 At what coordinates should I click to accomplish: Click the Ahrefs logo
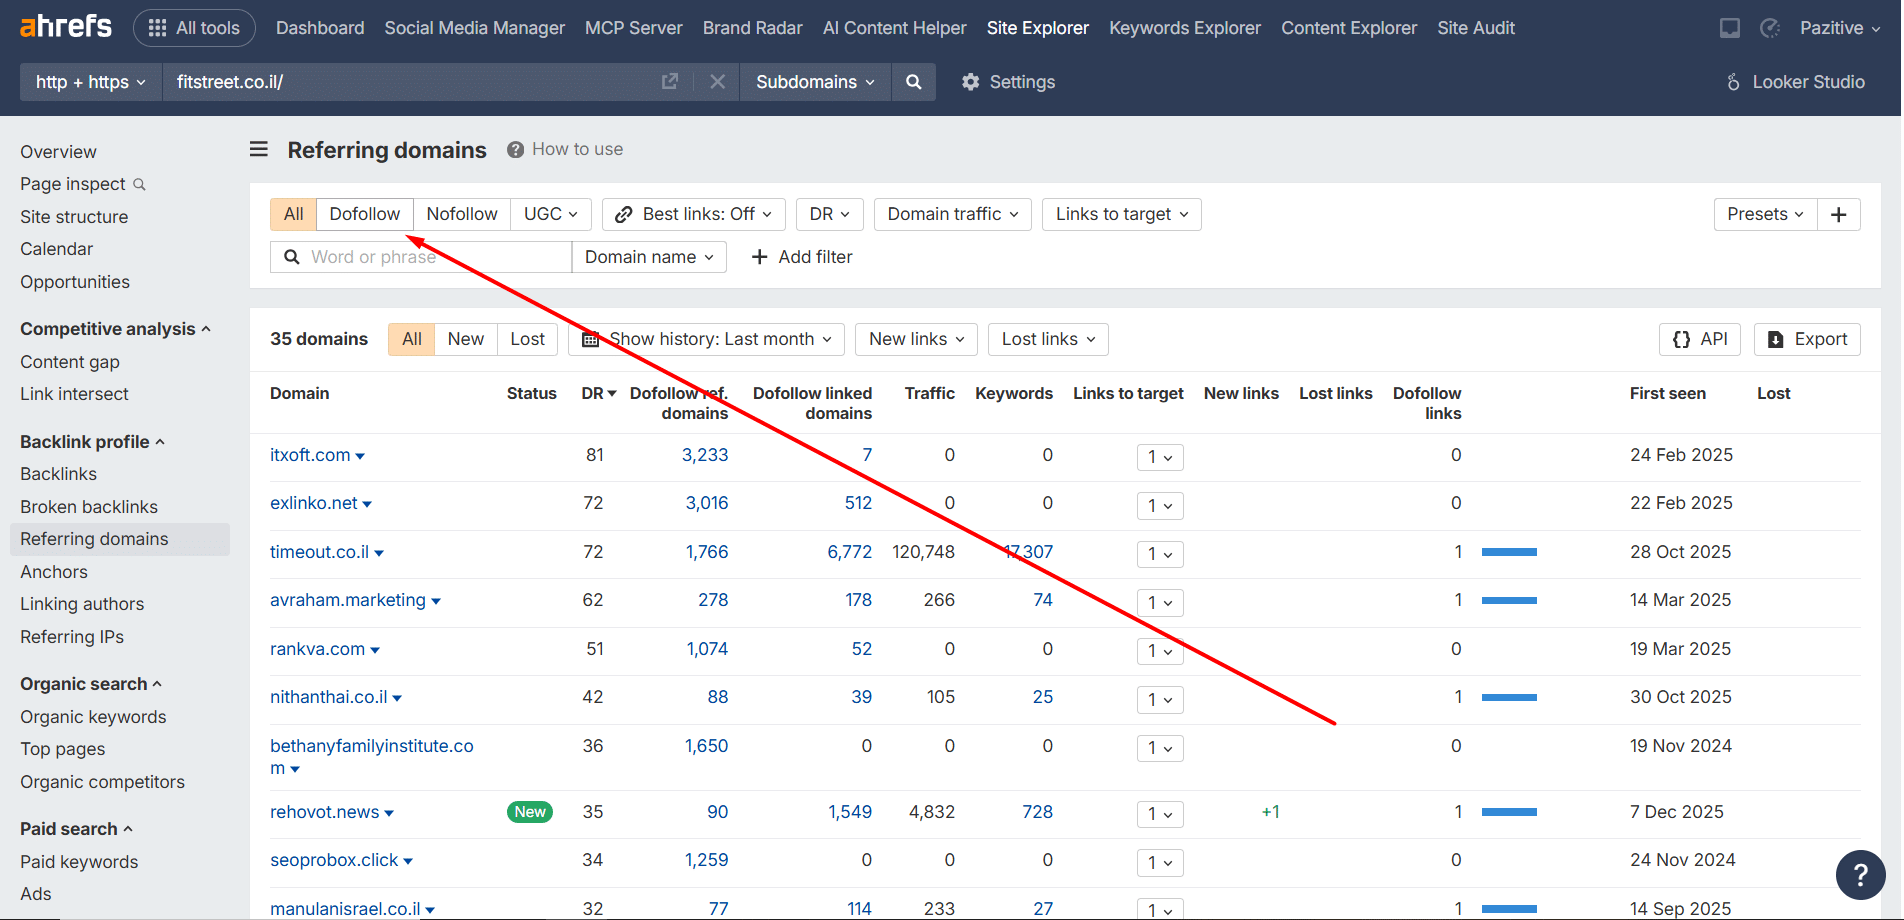click(66, 27)
